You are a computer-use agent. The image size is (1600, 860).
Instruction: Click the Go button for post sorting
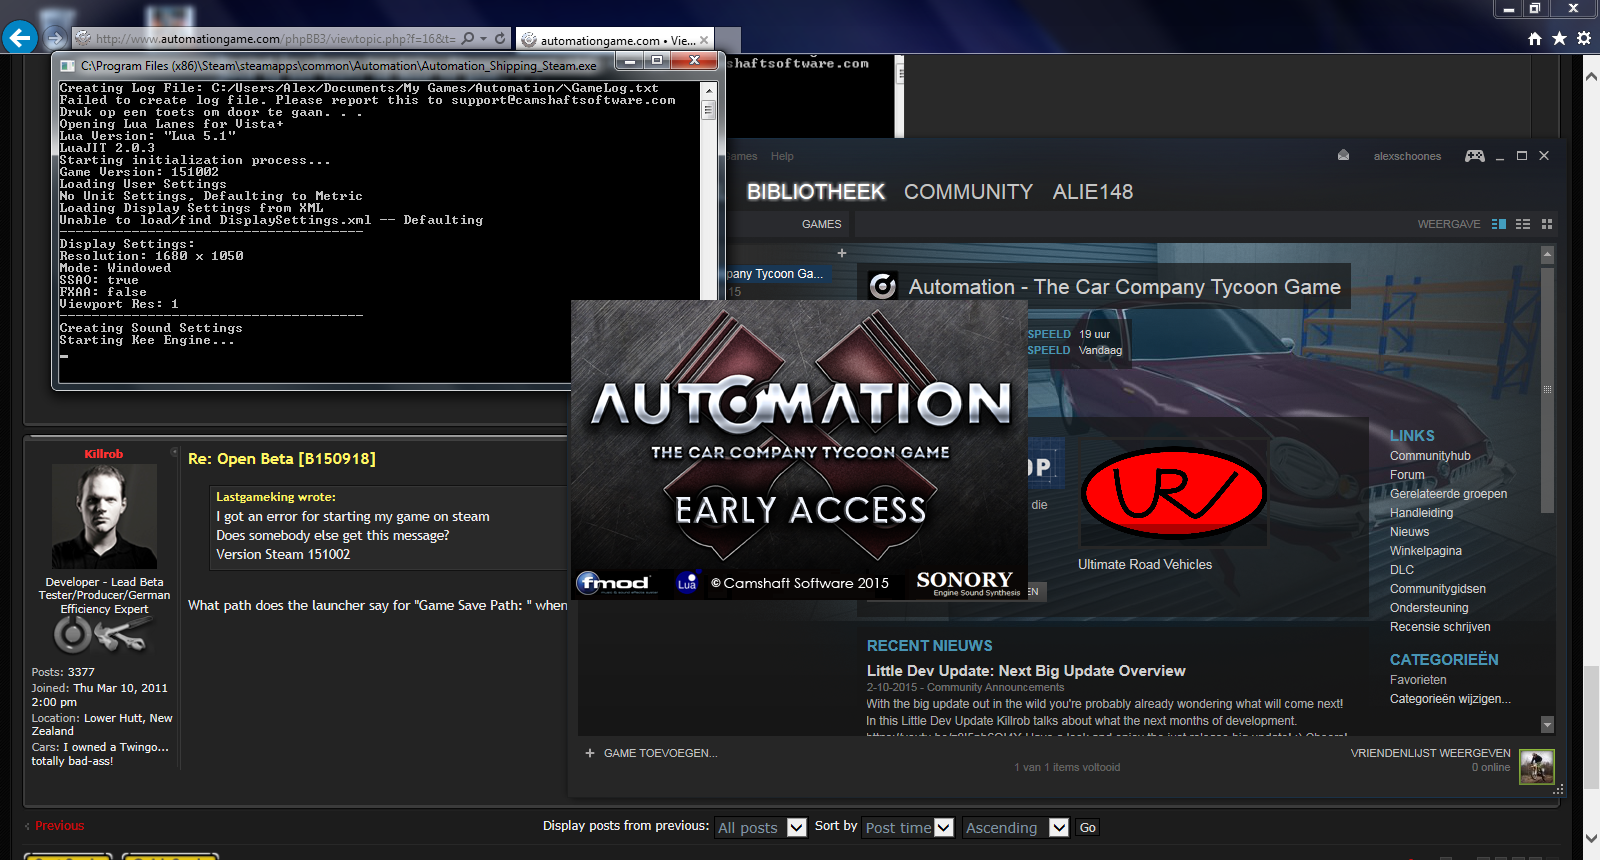(1088, 827)
